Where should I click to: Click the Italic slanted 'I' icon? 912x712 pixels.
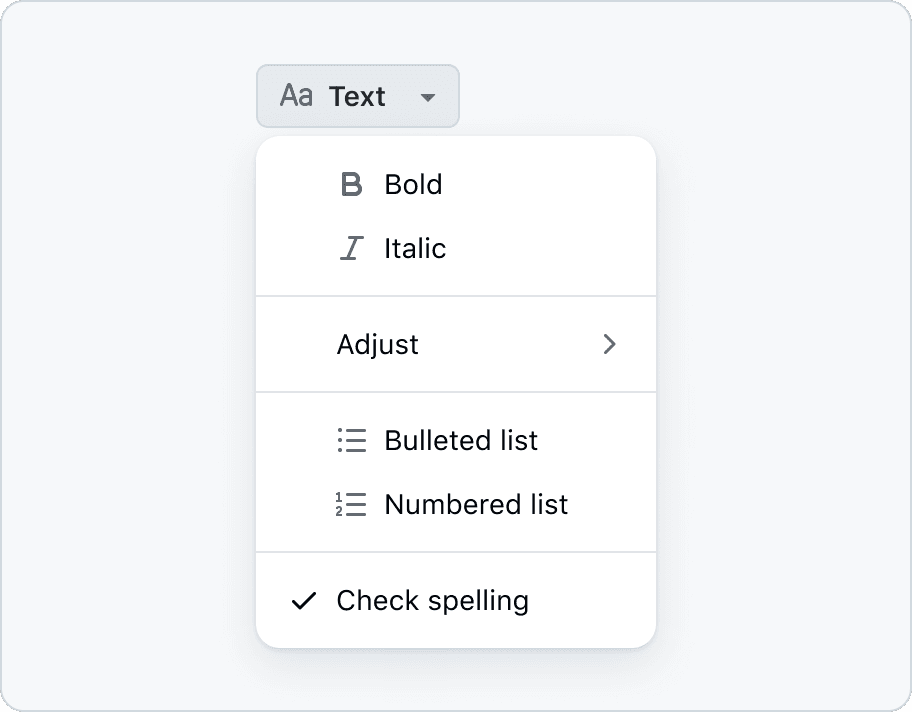[351, 249]
